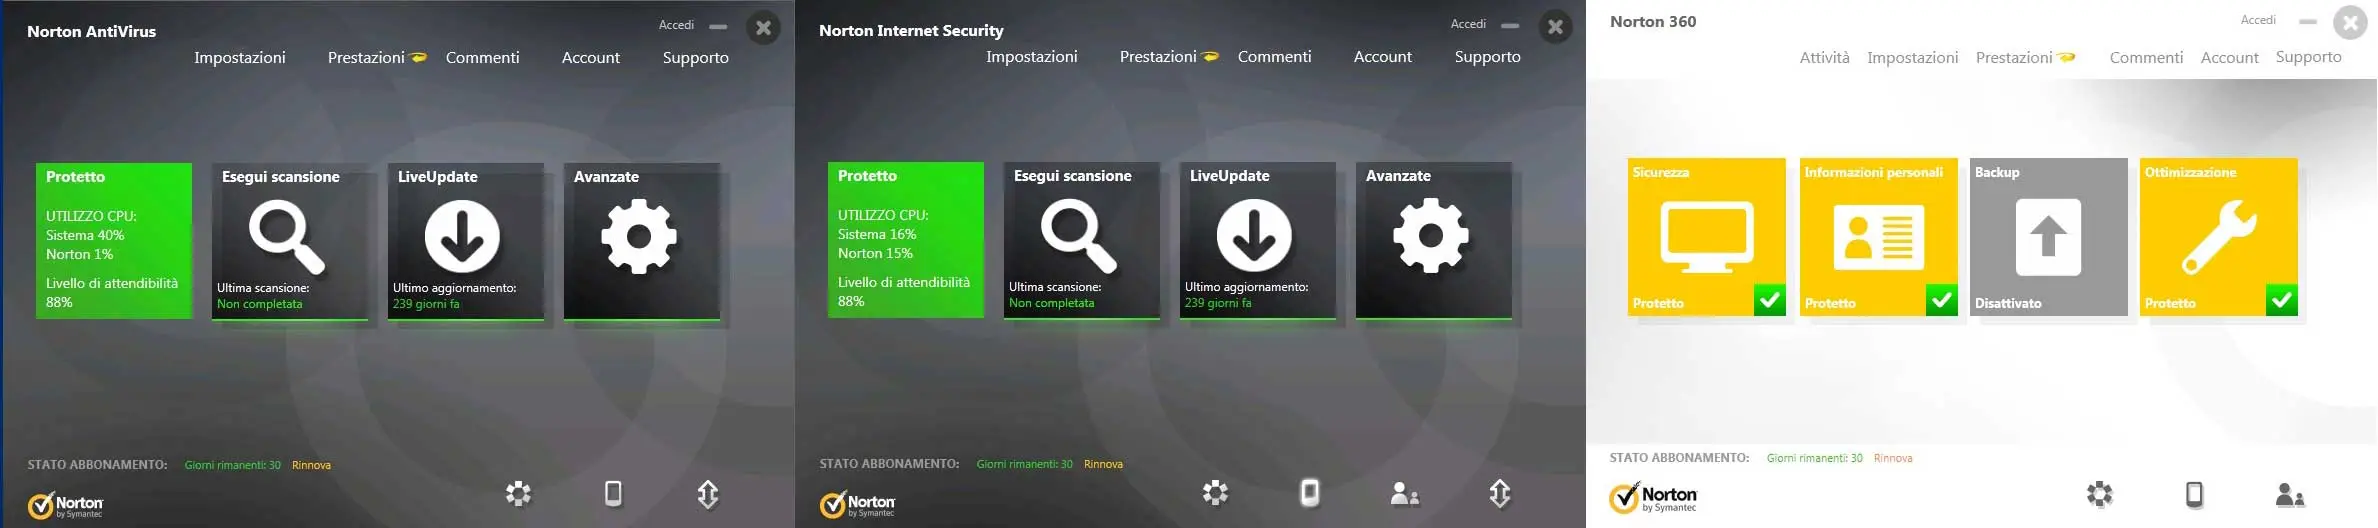
Task: Click up-down arrows icon in Norton Internet Security
Action: point(1500,493)
